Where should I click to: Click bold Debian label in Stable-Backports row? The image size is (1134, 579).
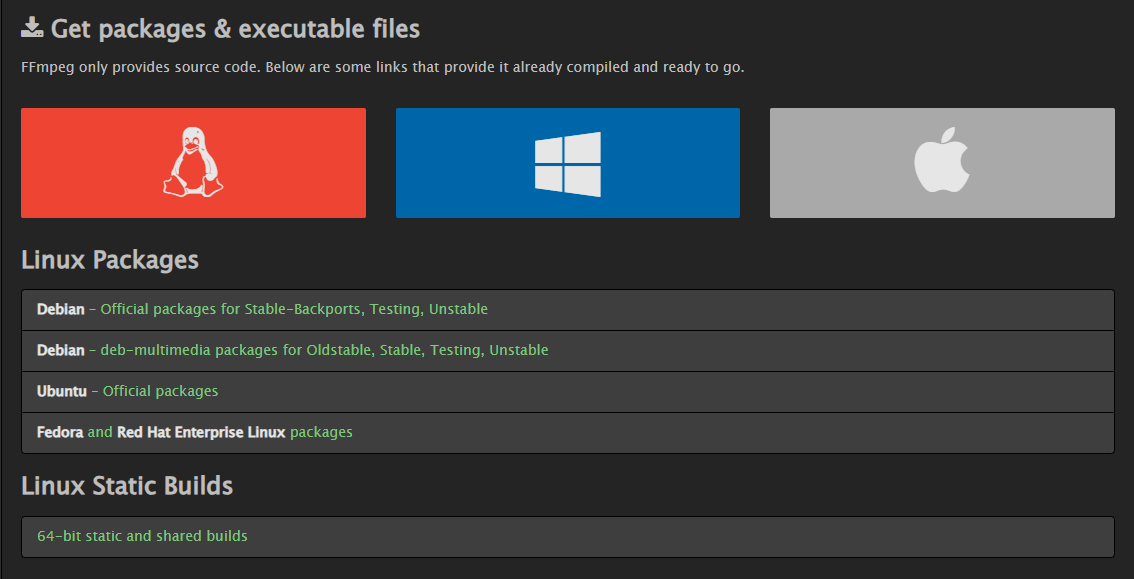point(61,309)
